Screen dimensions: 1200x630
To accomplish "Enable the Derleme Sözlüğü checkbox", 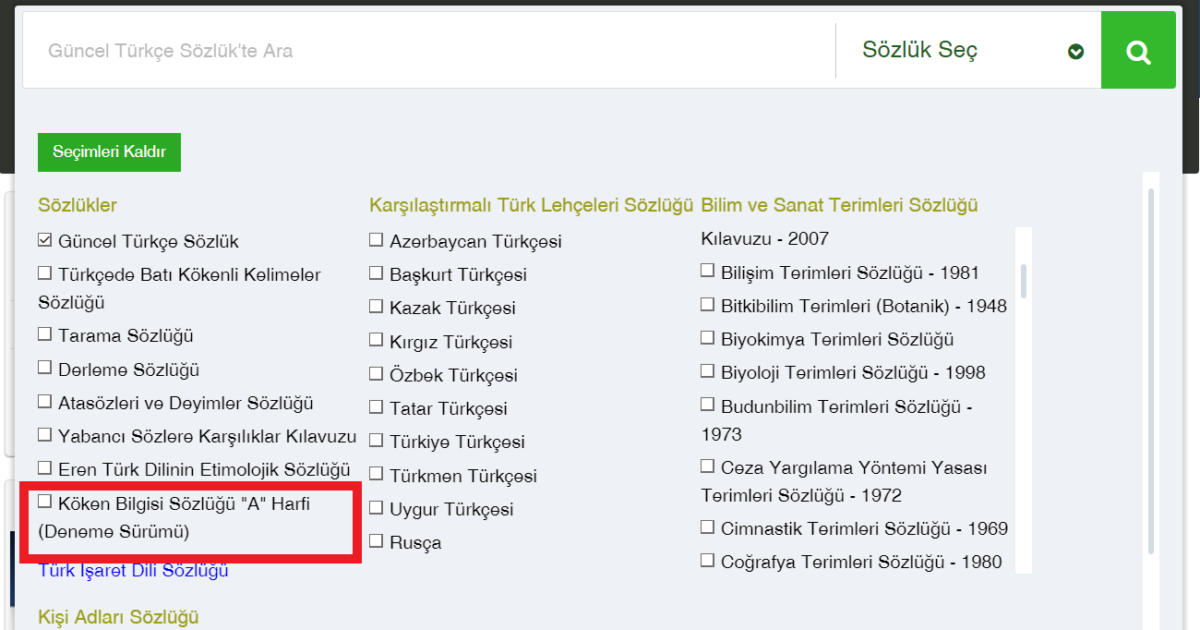I will point(45,368).
